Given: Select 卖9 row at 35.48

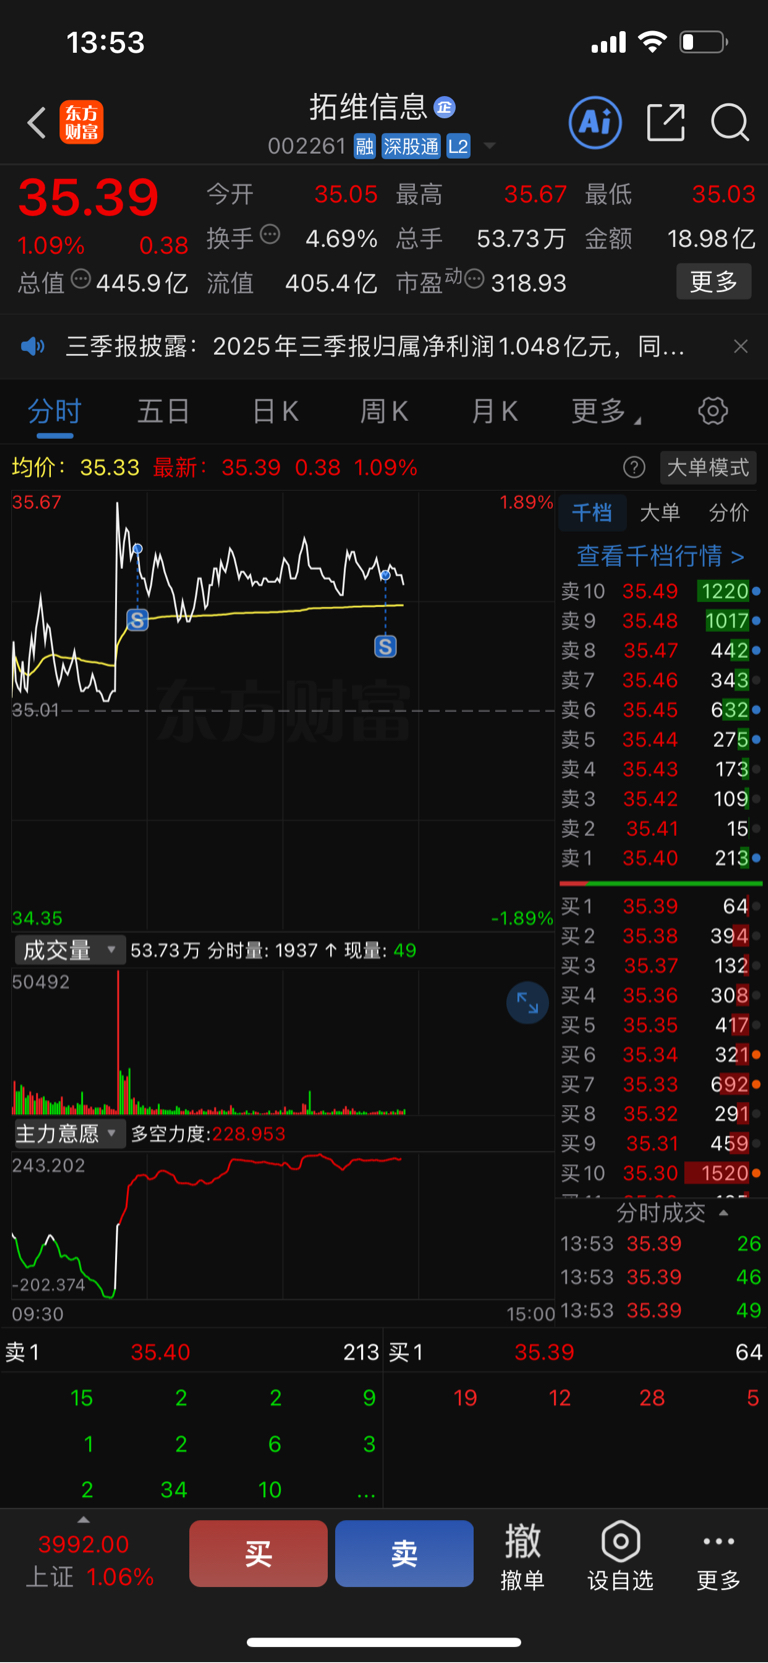Looking at the screenshot, I should pyautogui.click(x=660, y=621).
